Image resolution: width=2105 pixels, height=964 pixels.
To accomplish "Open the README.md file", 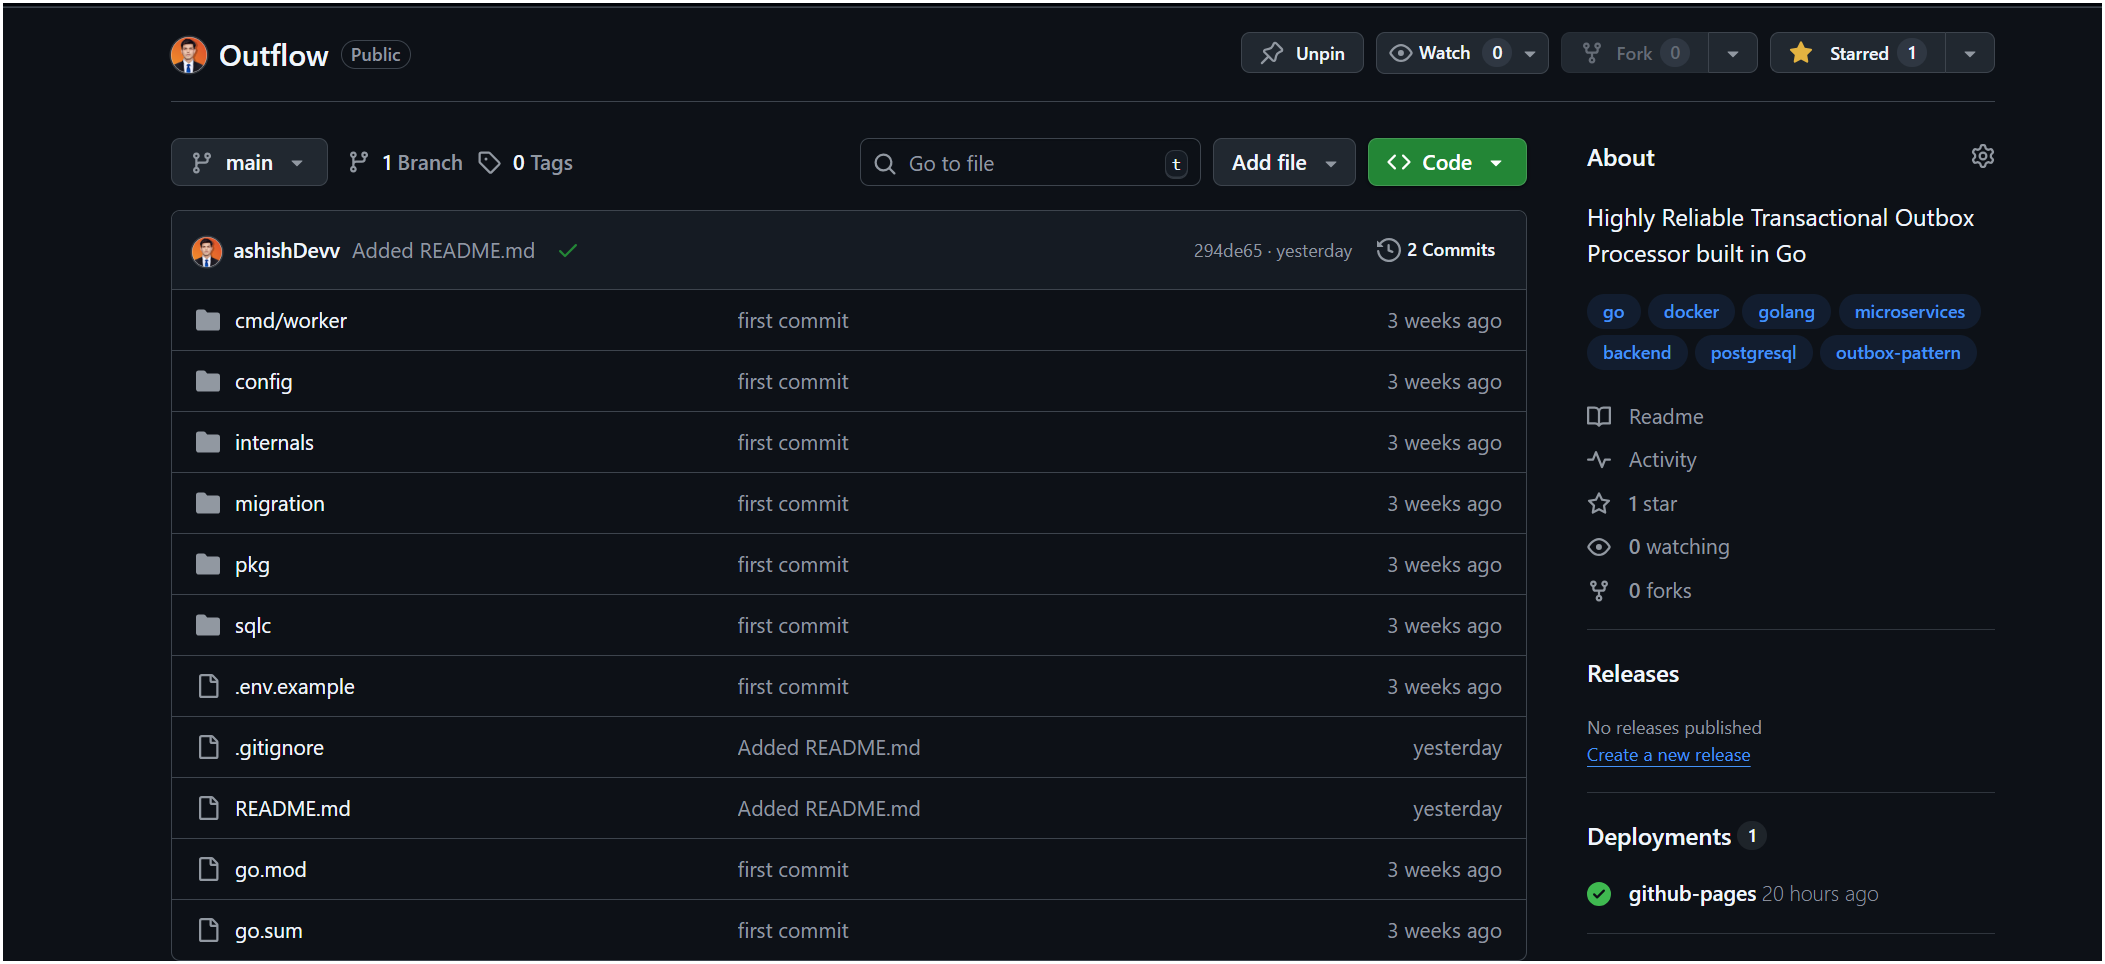I will (291, 808).
